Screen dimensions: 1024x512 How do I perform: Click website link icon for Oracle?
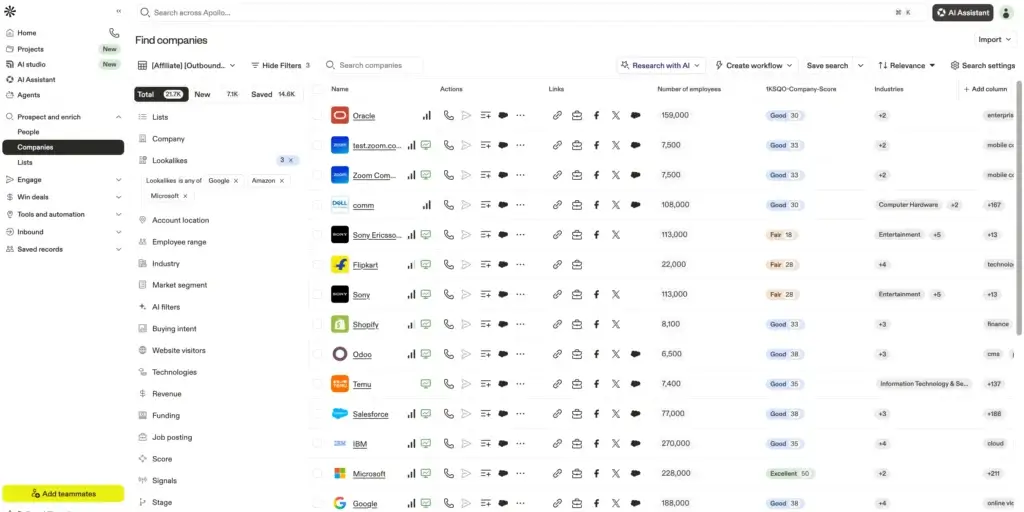pos(557,115)
